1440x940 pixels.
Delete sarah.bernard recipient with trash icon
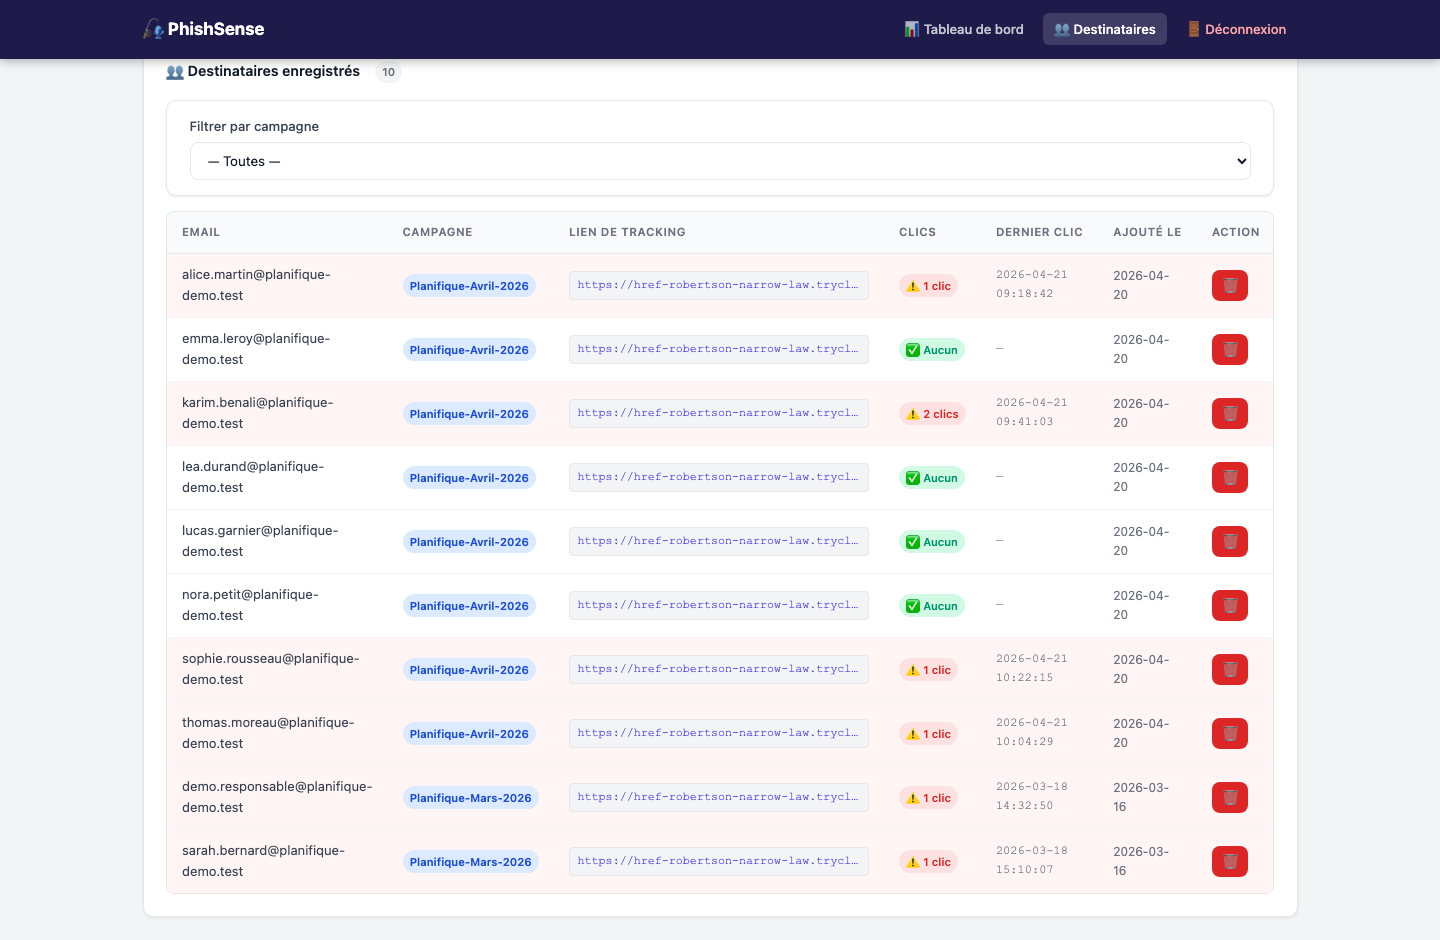pyautogui.click(x=1229, y=862)
